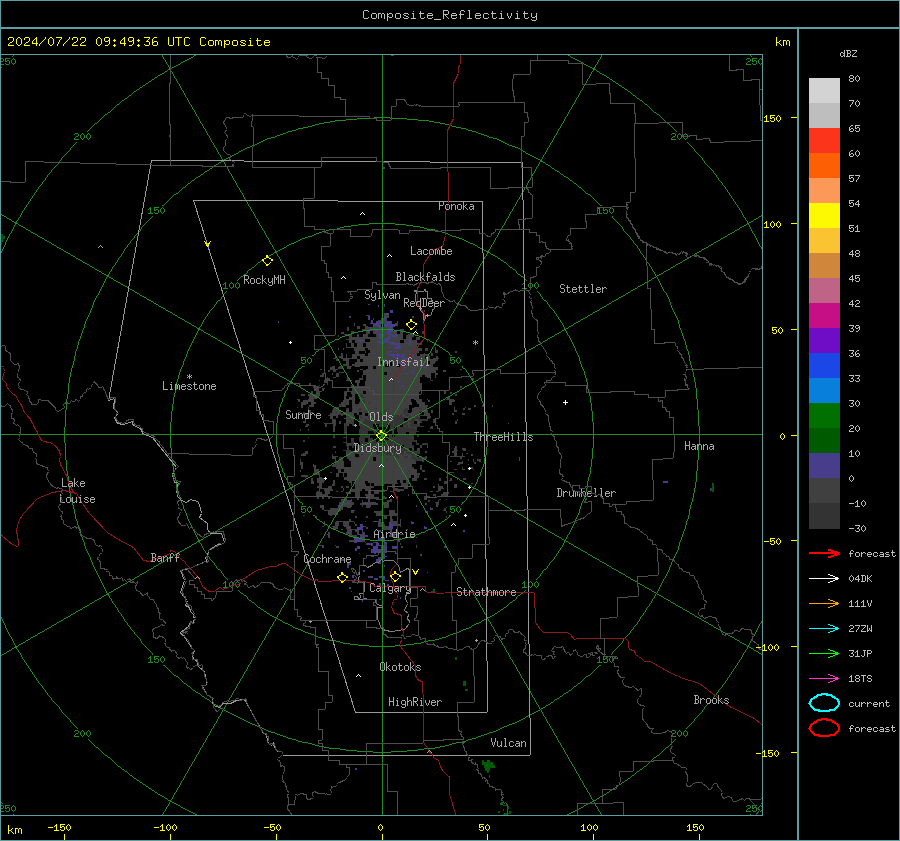Click yellow diamond marker beside RockyMH
The height and width of the screenshot is (841, 900).
pyautogui.click(x=267, y=261)
